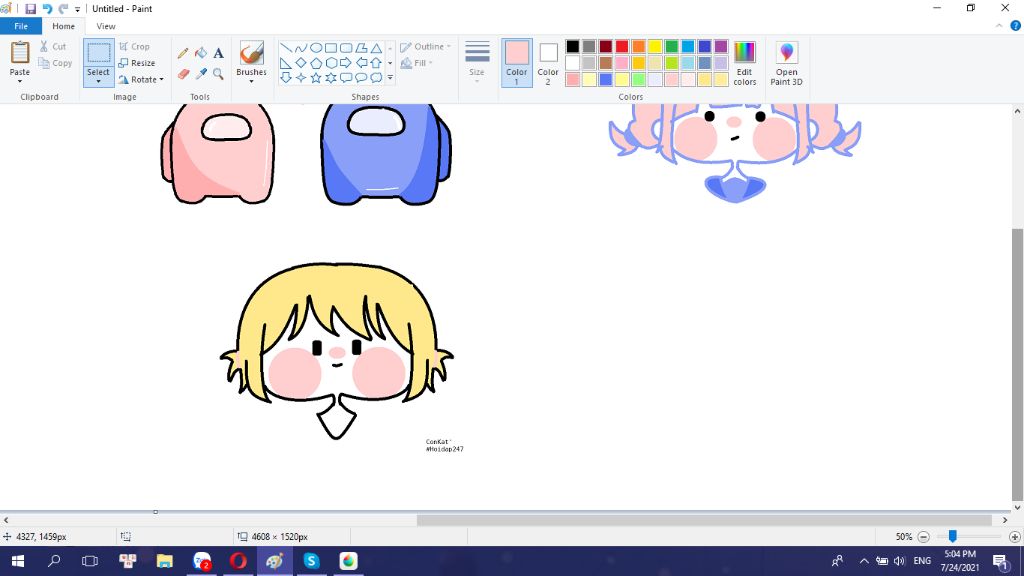
Task: Pick the Hexagon shape
Action: pyautogui.click(x=331, y=63)
